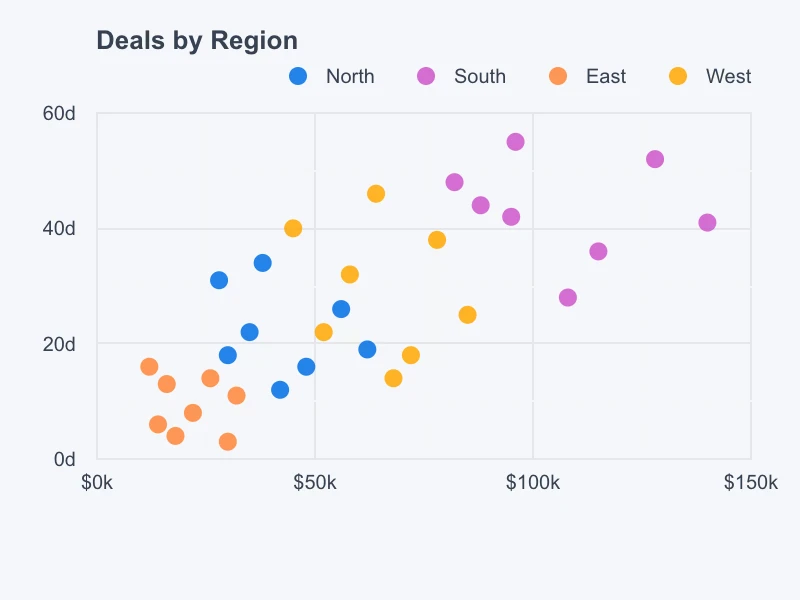This screenshot has height=600, width=800.
Task: Toggle the West series via its label
Action: point(728,76)
